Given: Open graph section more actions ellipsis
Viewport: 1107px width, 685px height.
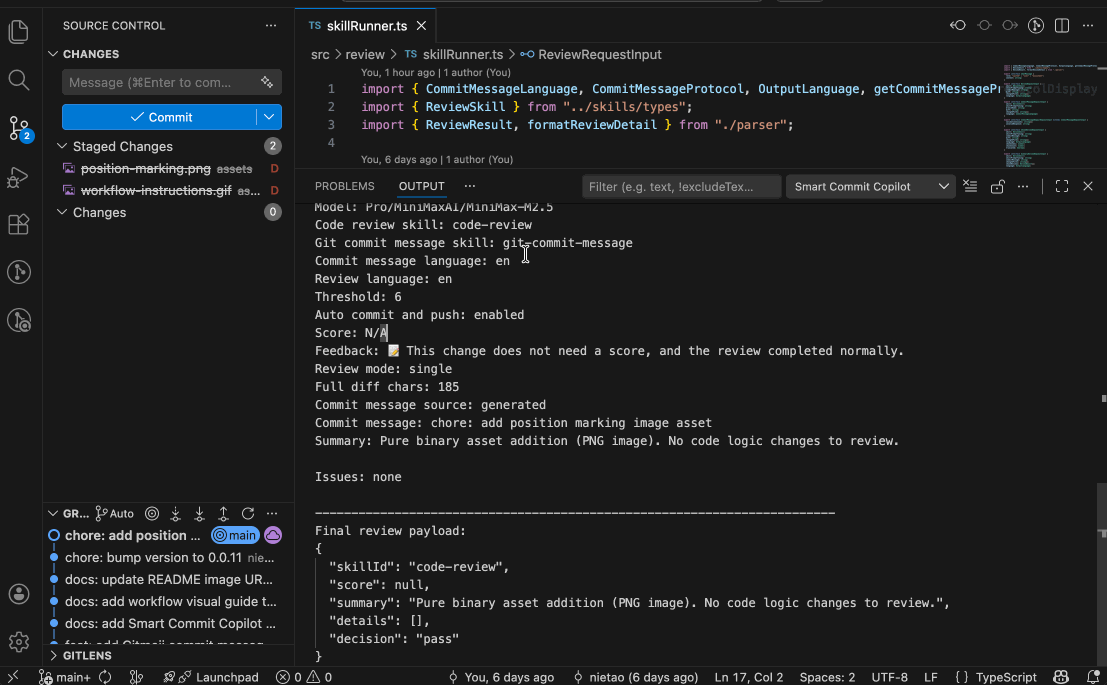Looking at the screenshot, I should coord(272,513).
